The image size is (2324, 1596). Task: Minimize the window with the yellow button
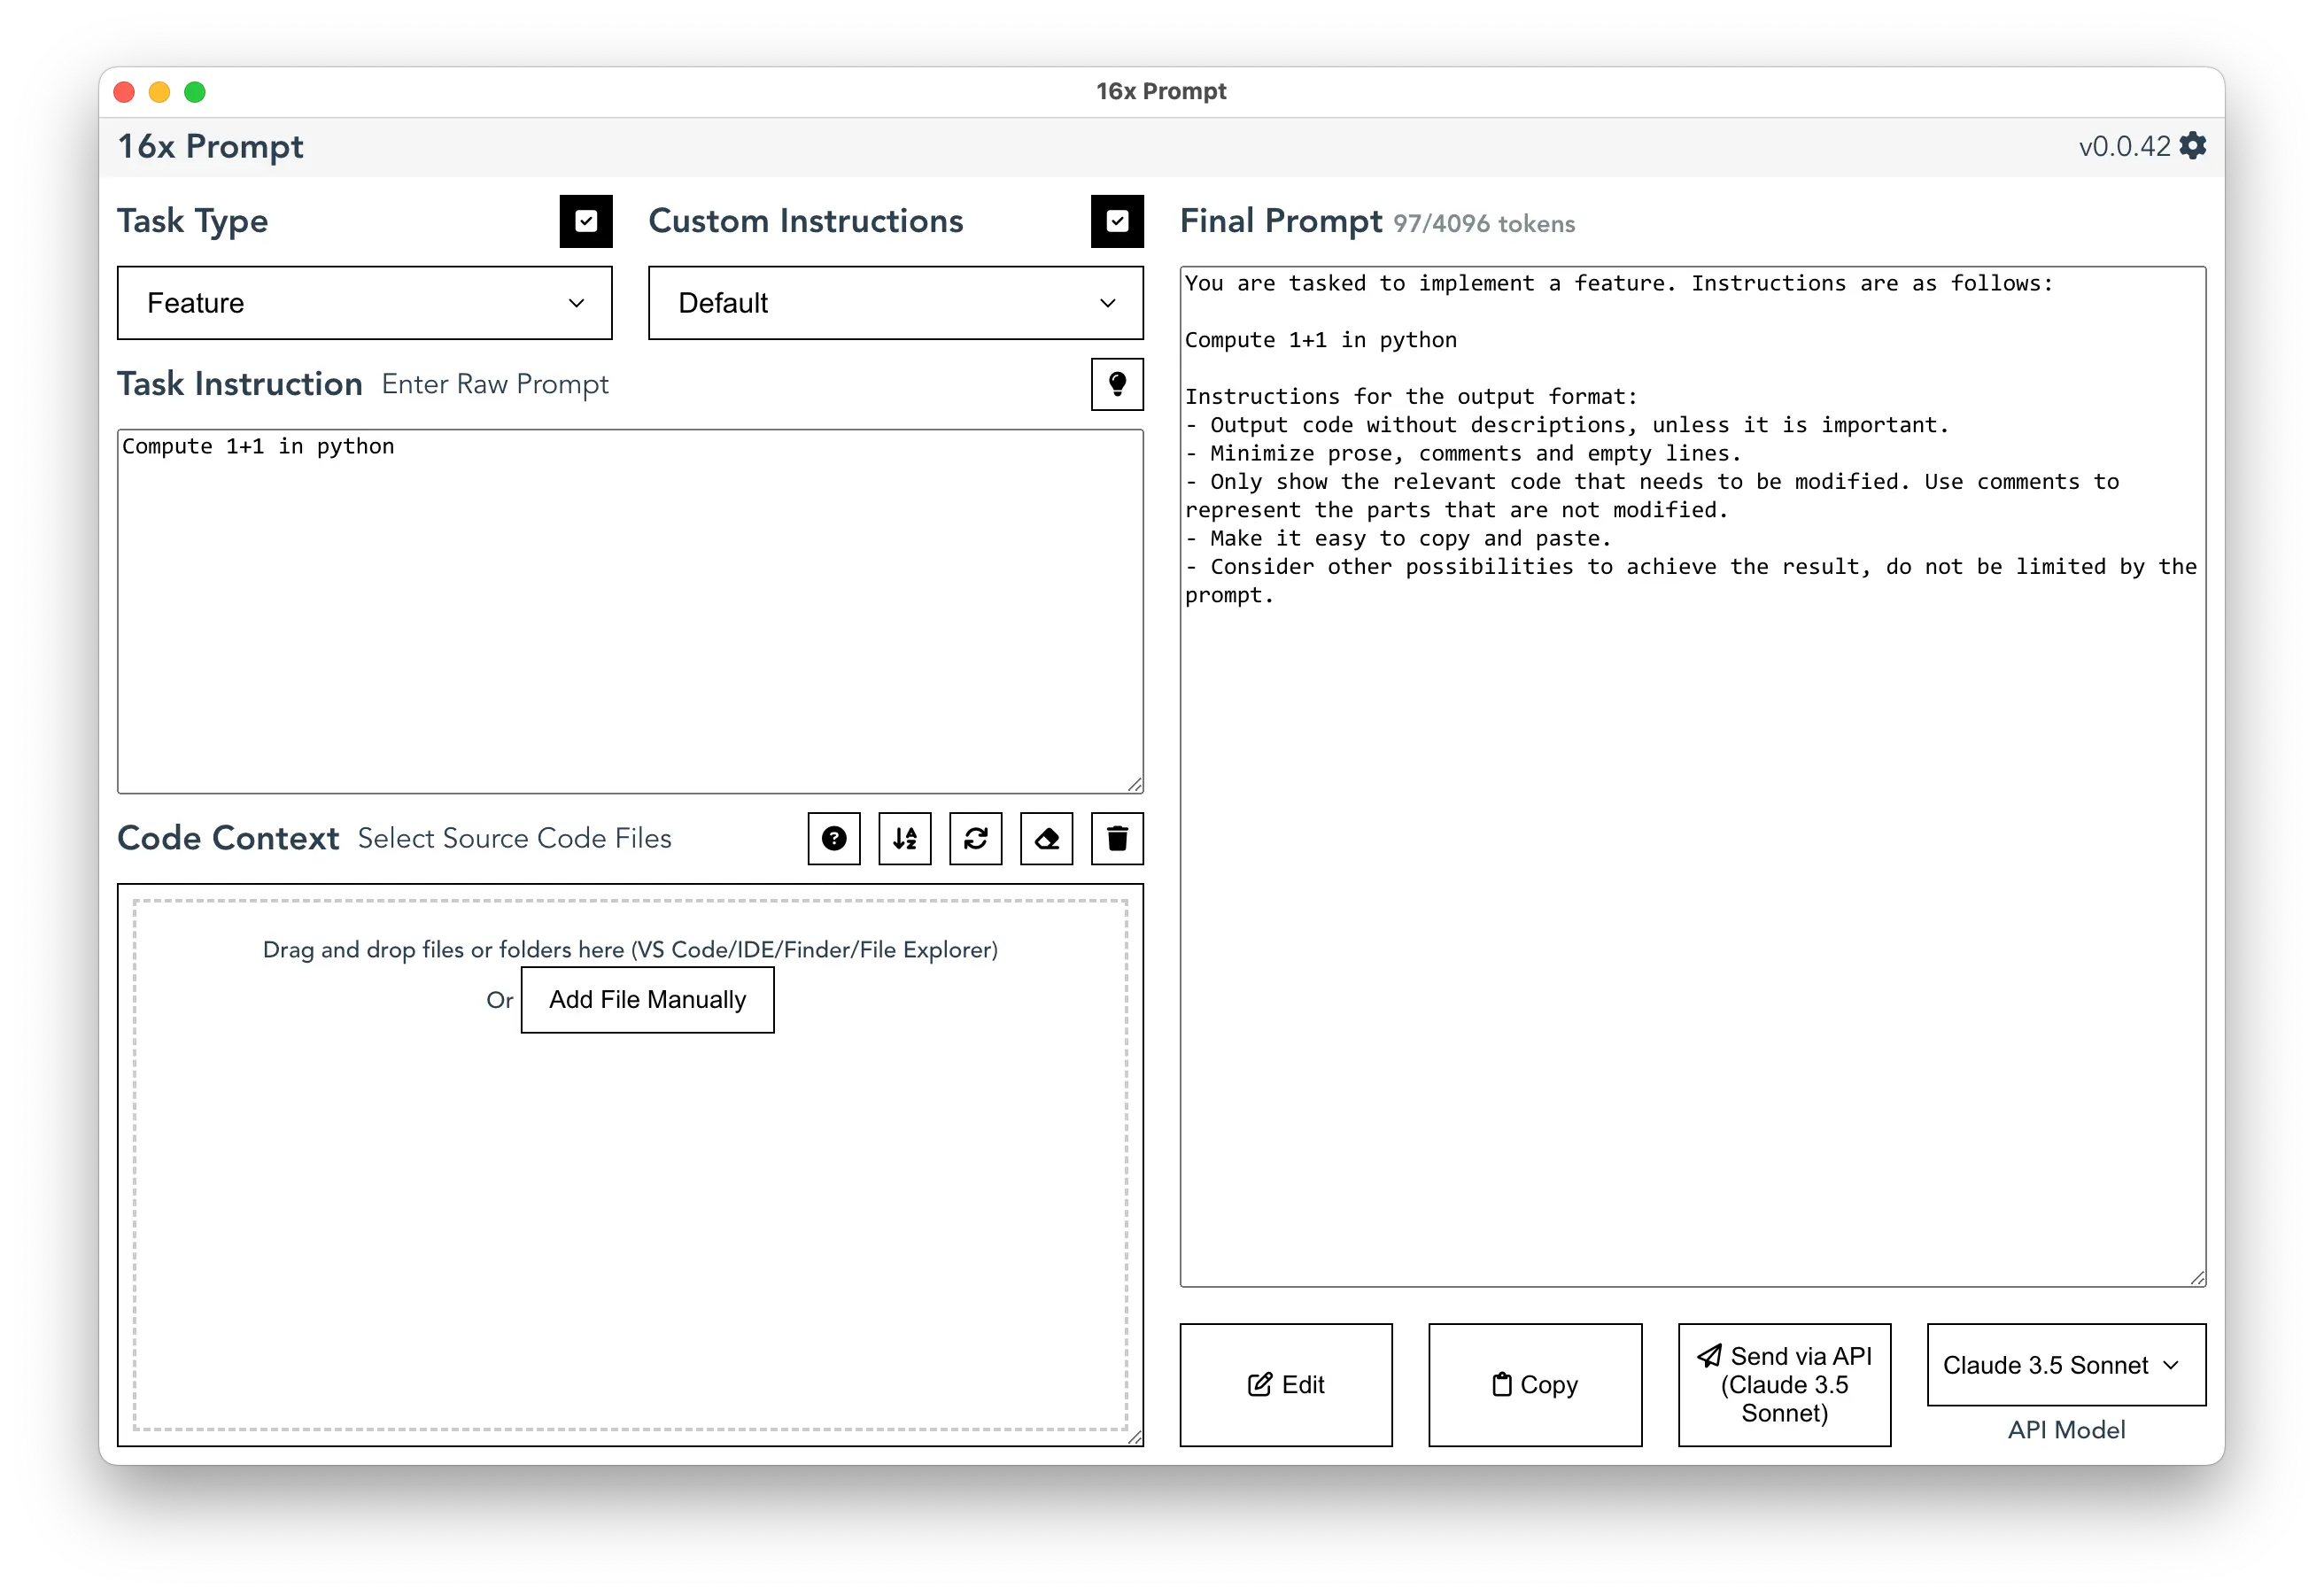[160, 92]
